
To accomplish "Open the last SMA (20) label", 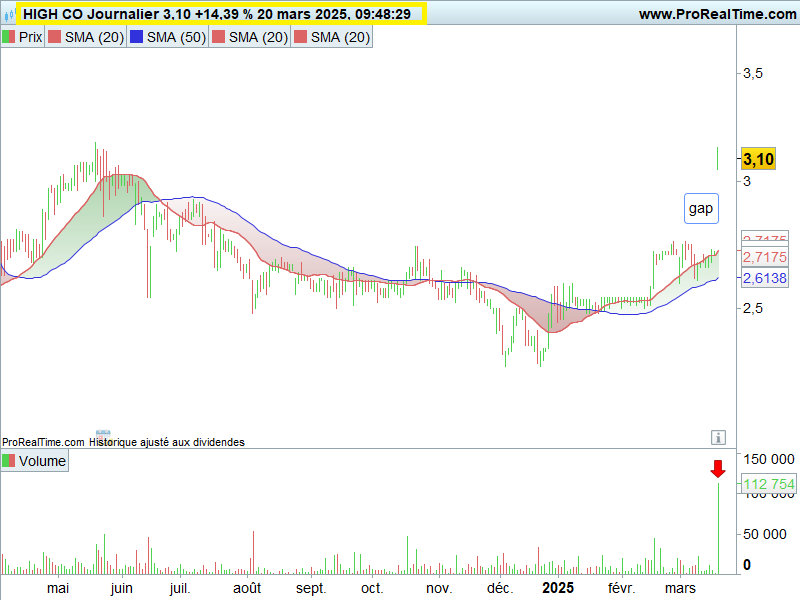I will tap(332, 37).
